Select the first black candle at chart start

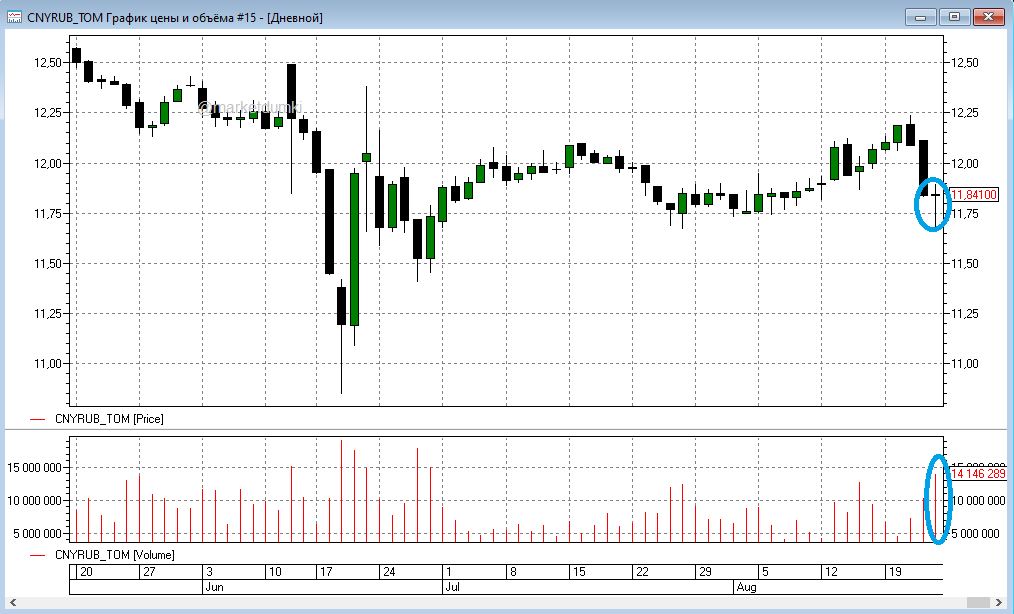[76, 55]
